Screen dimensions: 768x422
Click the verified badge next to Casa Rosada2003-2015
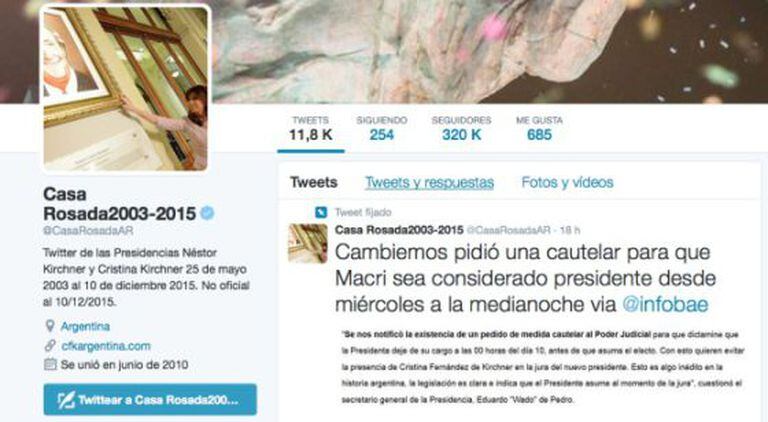tap(207, 213)
